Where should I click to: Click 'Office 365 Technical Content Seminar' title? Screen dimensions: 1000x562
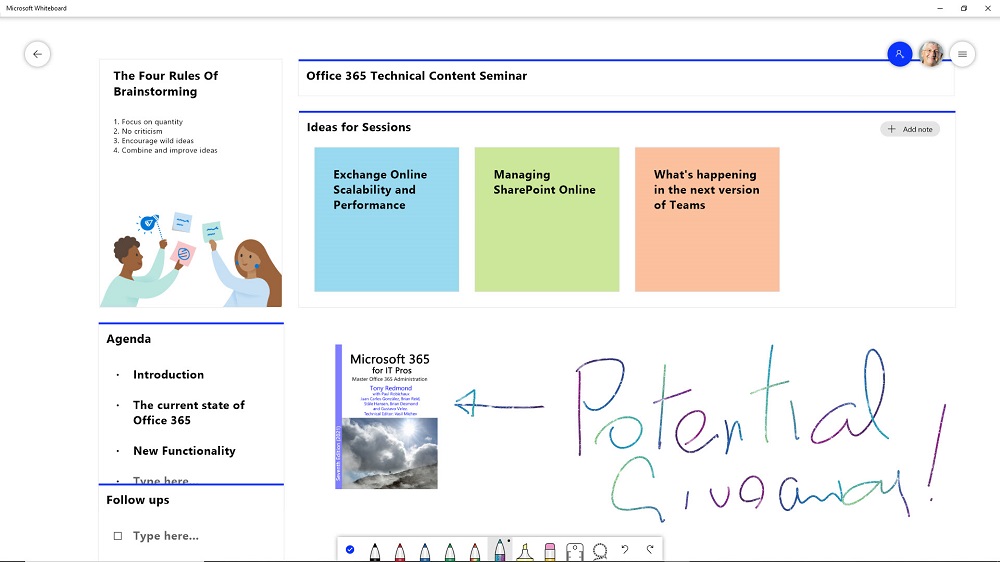(x=416, y=76)
